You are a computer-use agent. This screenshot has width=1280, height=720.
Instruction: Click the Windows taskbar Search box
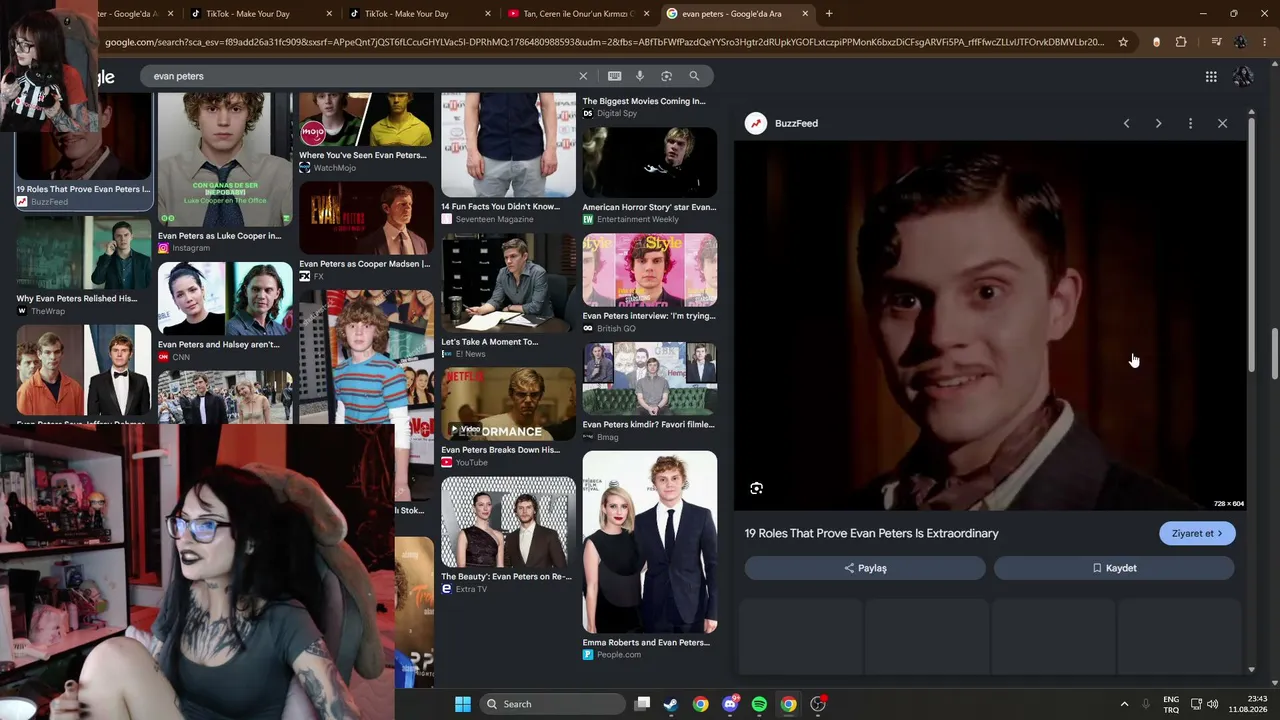553,704
